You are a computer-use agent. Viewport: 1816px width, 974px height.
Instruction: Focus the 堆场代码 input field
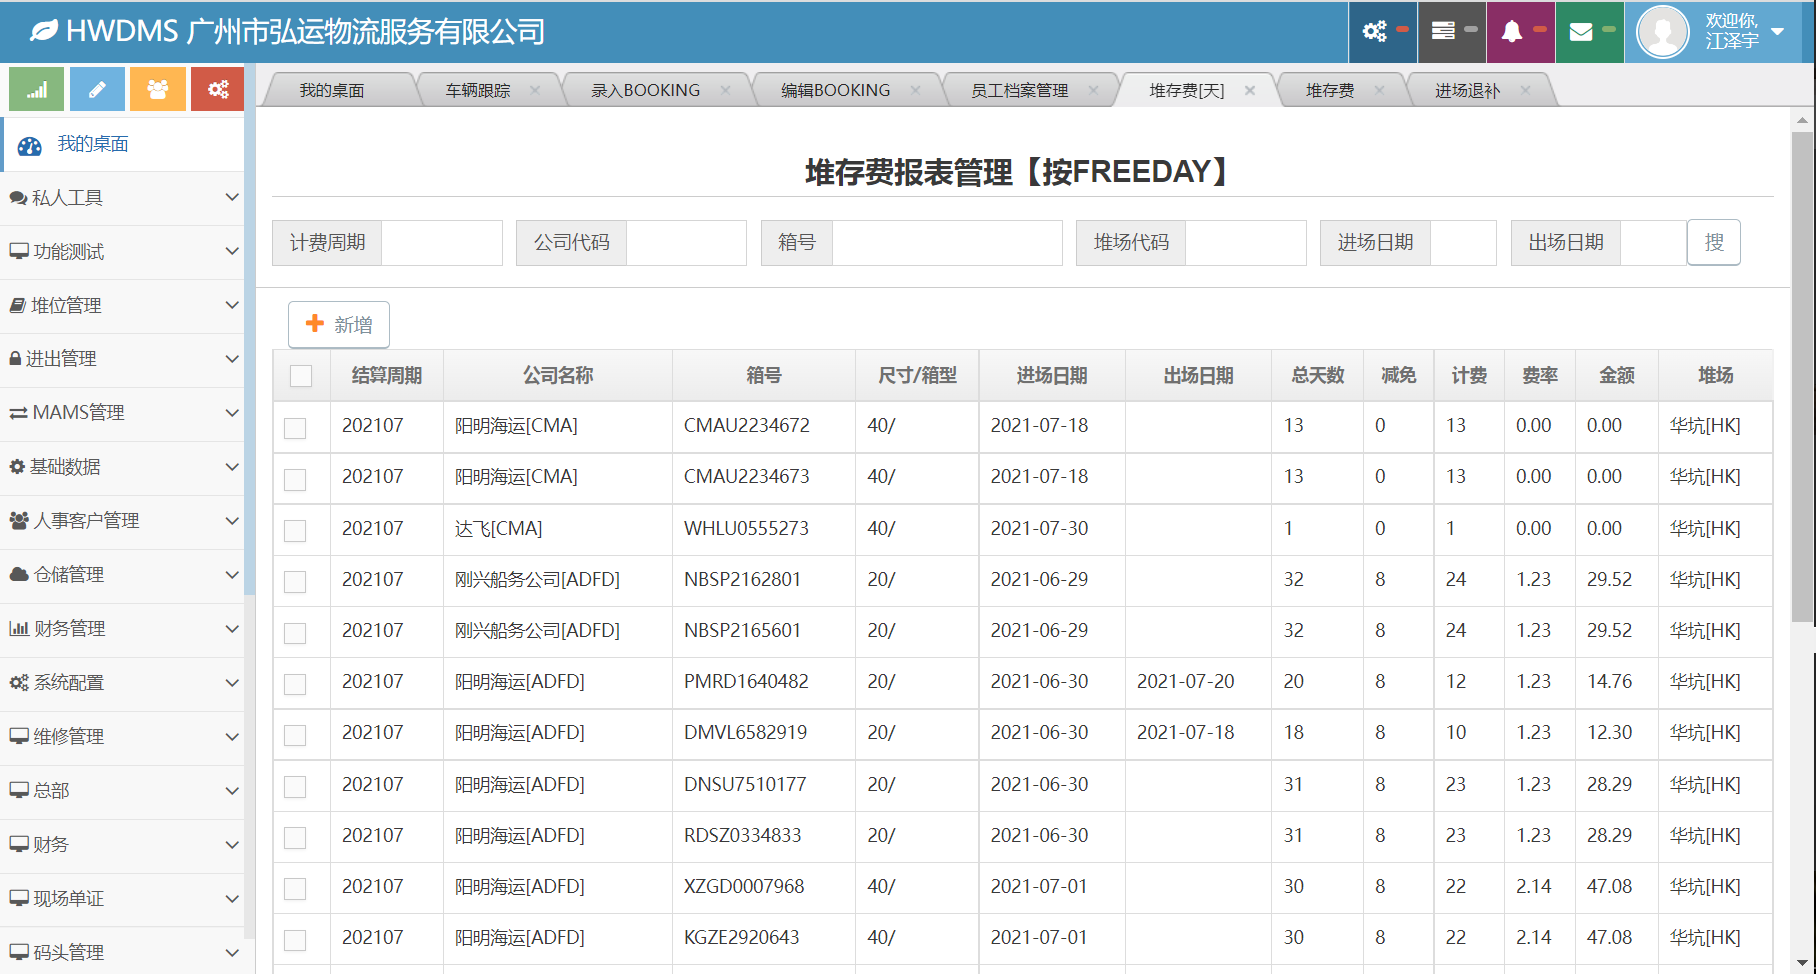point(1246,243)
